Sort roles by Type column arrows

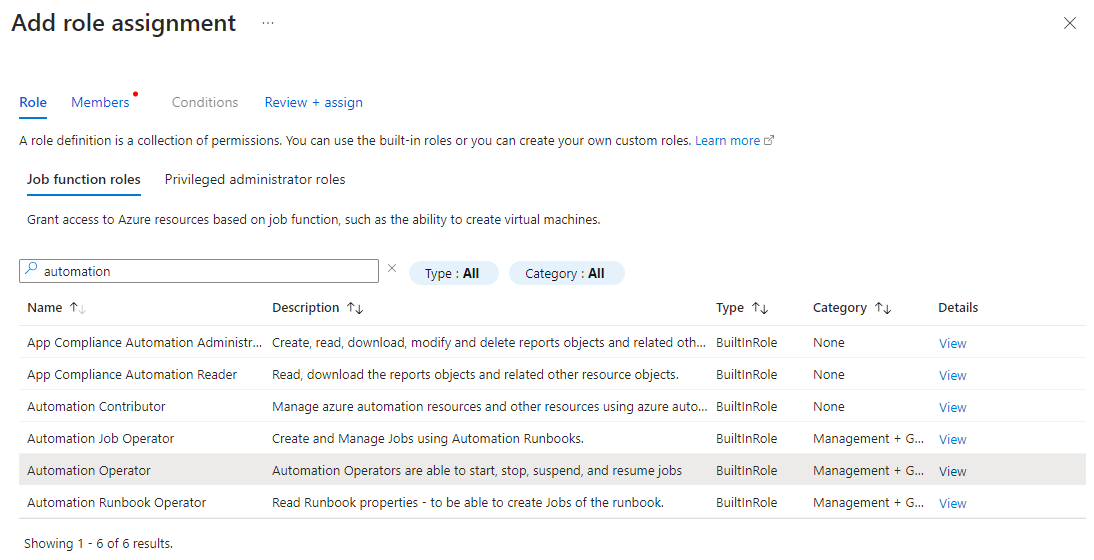click(760, 308)
